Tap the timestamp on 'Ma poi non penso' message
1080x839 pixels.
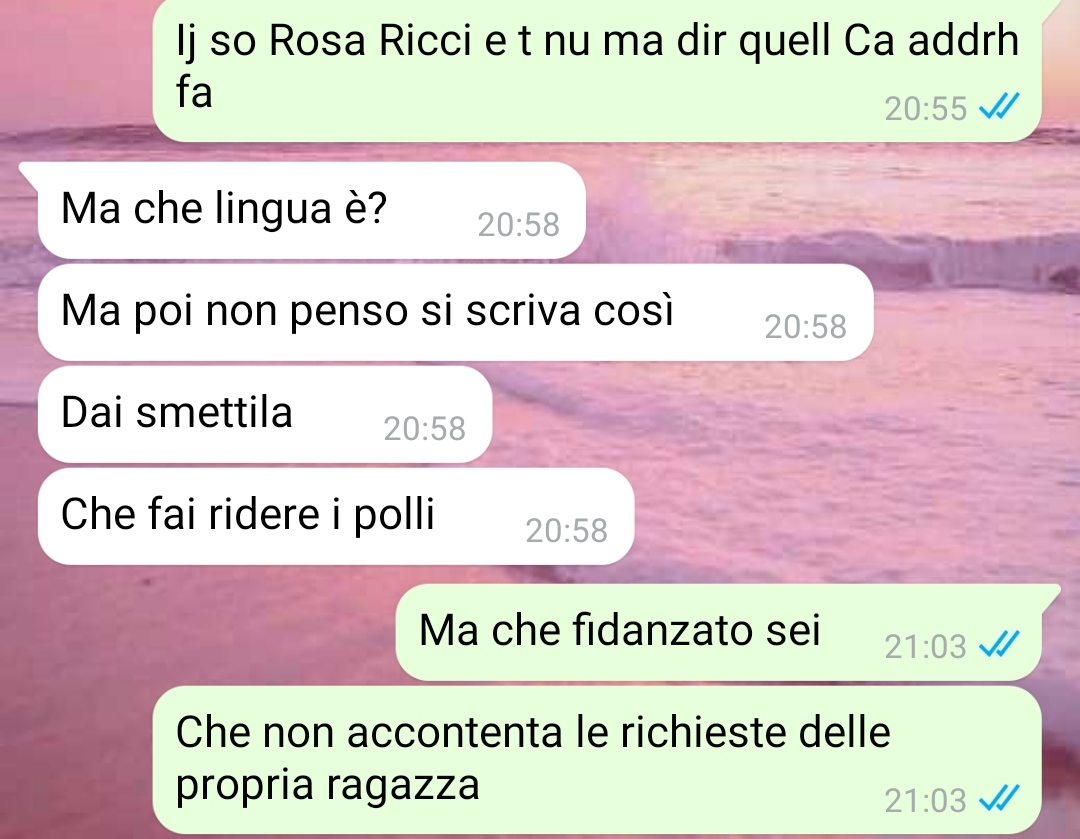tap(806, 327)
